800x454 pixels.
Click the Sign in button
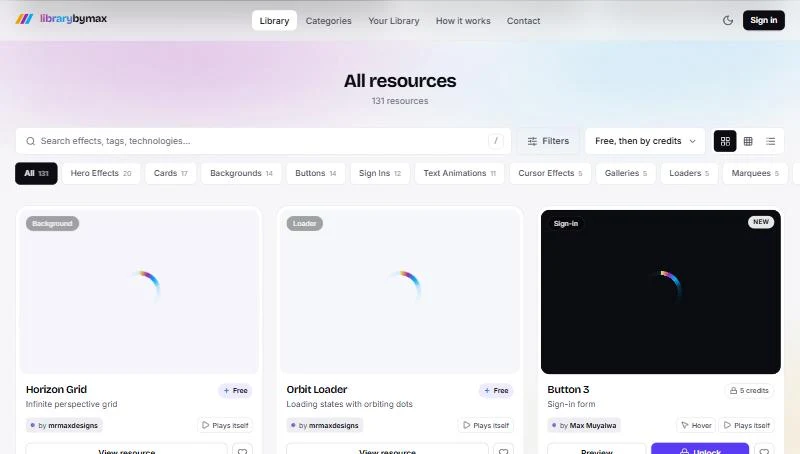pyautogui.click(x=763, y=20)
